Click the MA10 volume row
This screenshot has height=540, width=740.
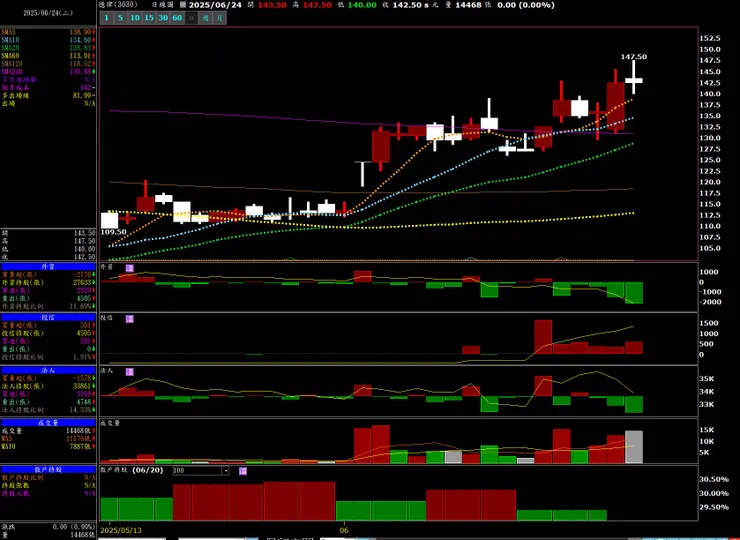coord(48,446)
